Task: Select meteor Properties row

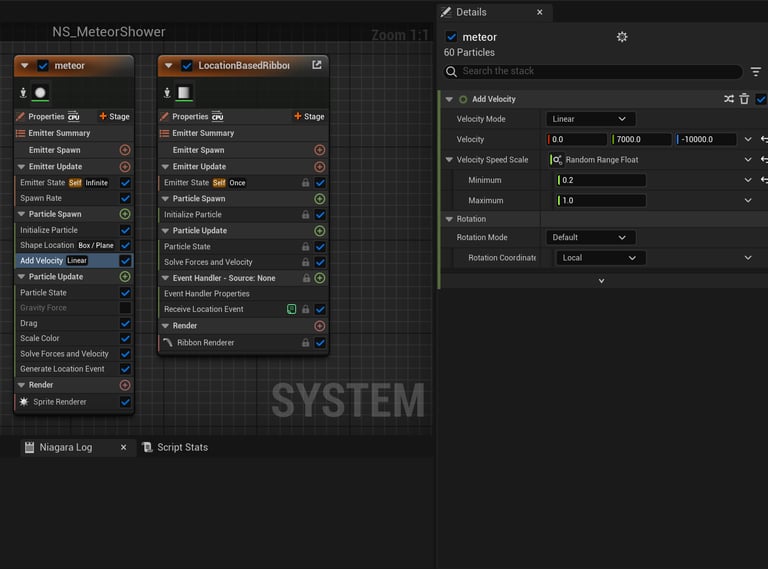Action: 47,117
